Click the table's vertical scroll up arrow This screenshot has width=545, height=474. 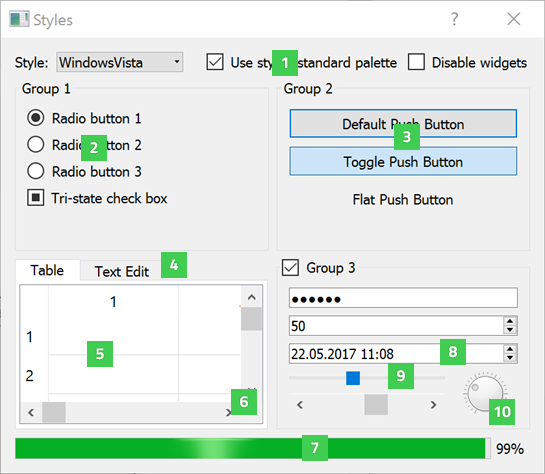(x=252, y=297)
